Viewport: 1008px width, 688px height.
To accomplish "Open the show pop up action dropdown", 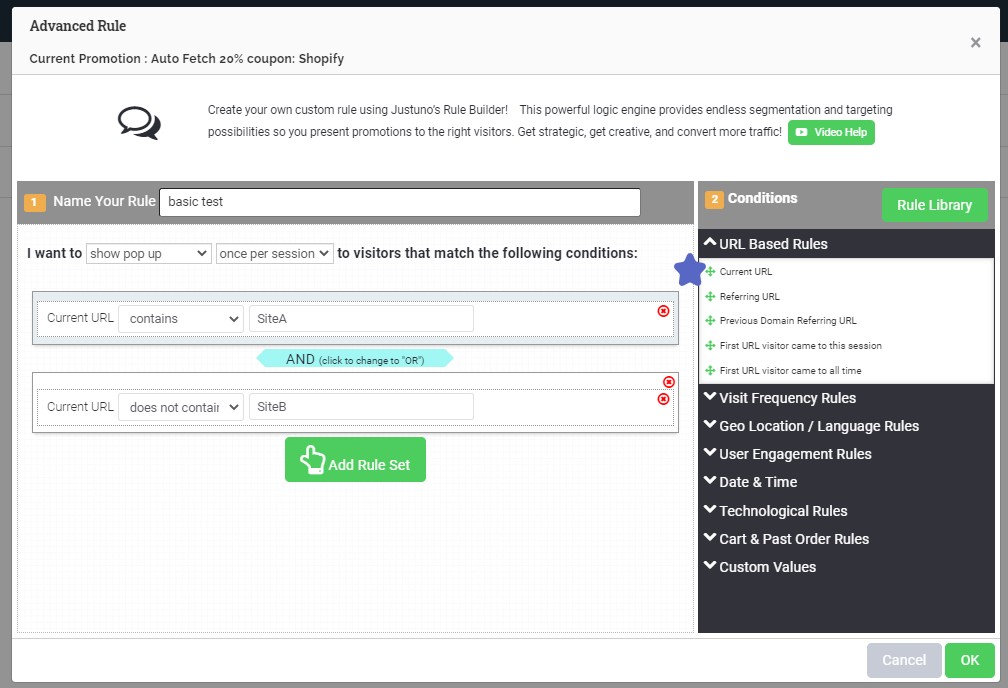I will 148,253.
